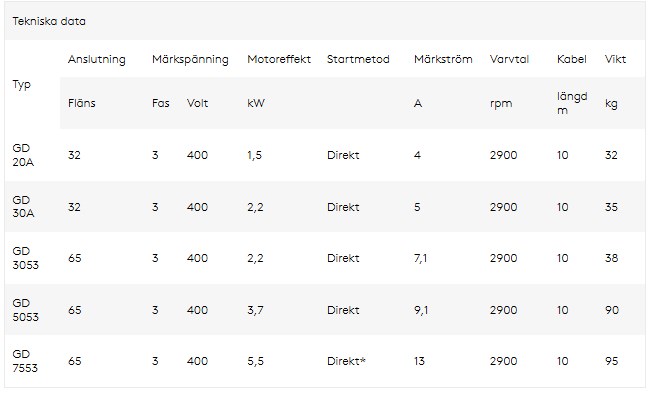Viewport: 663px width, 402px height.
Task: Select the 1,5 kW motor power value
Action: coord(257,155)
